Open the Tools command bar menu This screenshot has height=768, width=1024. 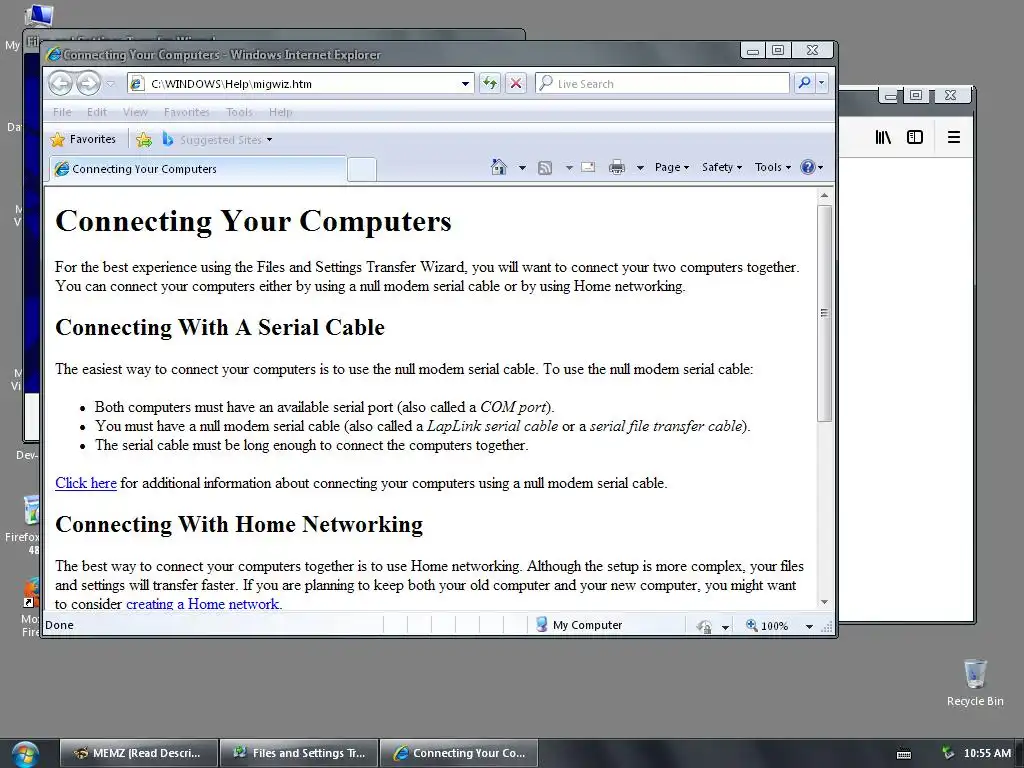(773, 167)
